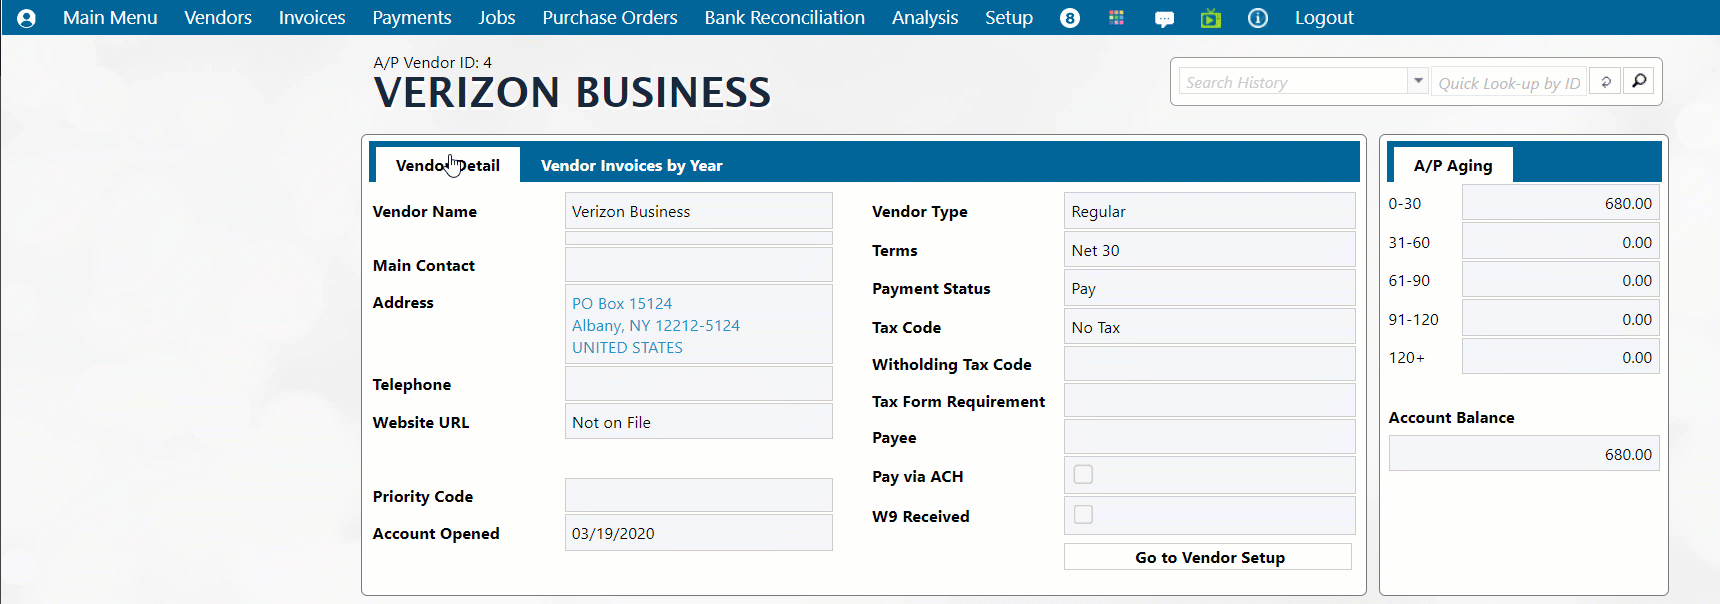Click the PO Box 15124 address link
Viewport: 1720px width, 604px height.
coord(622,304)
